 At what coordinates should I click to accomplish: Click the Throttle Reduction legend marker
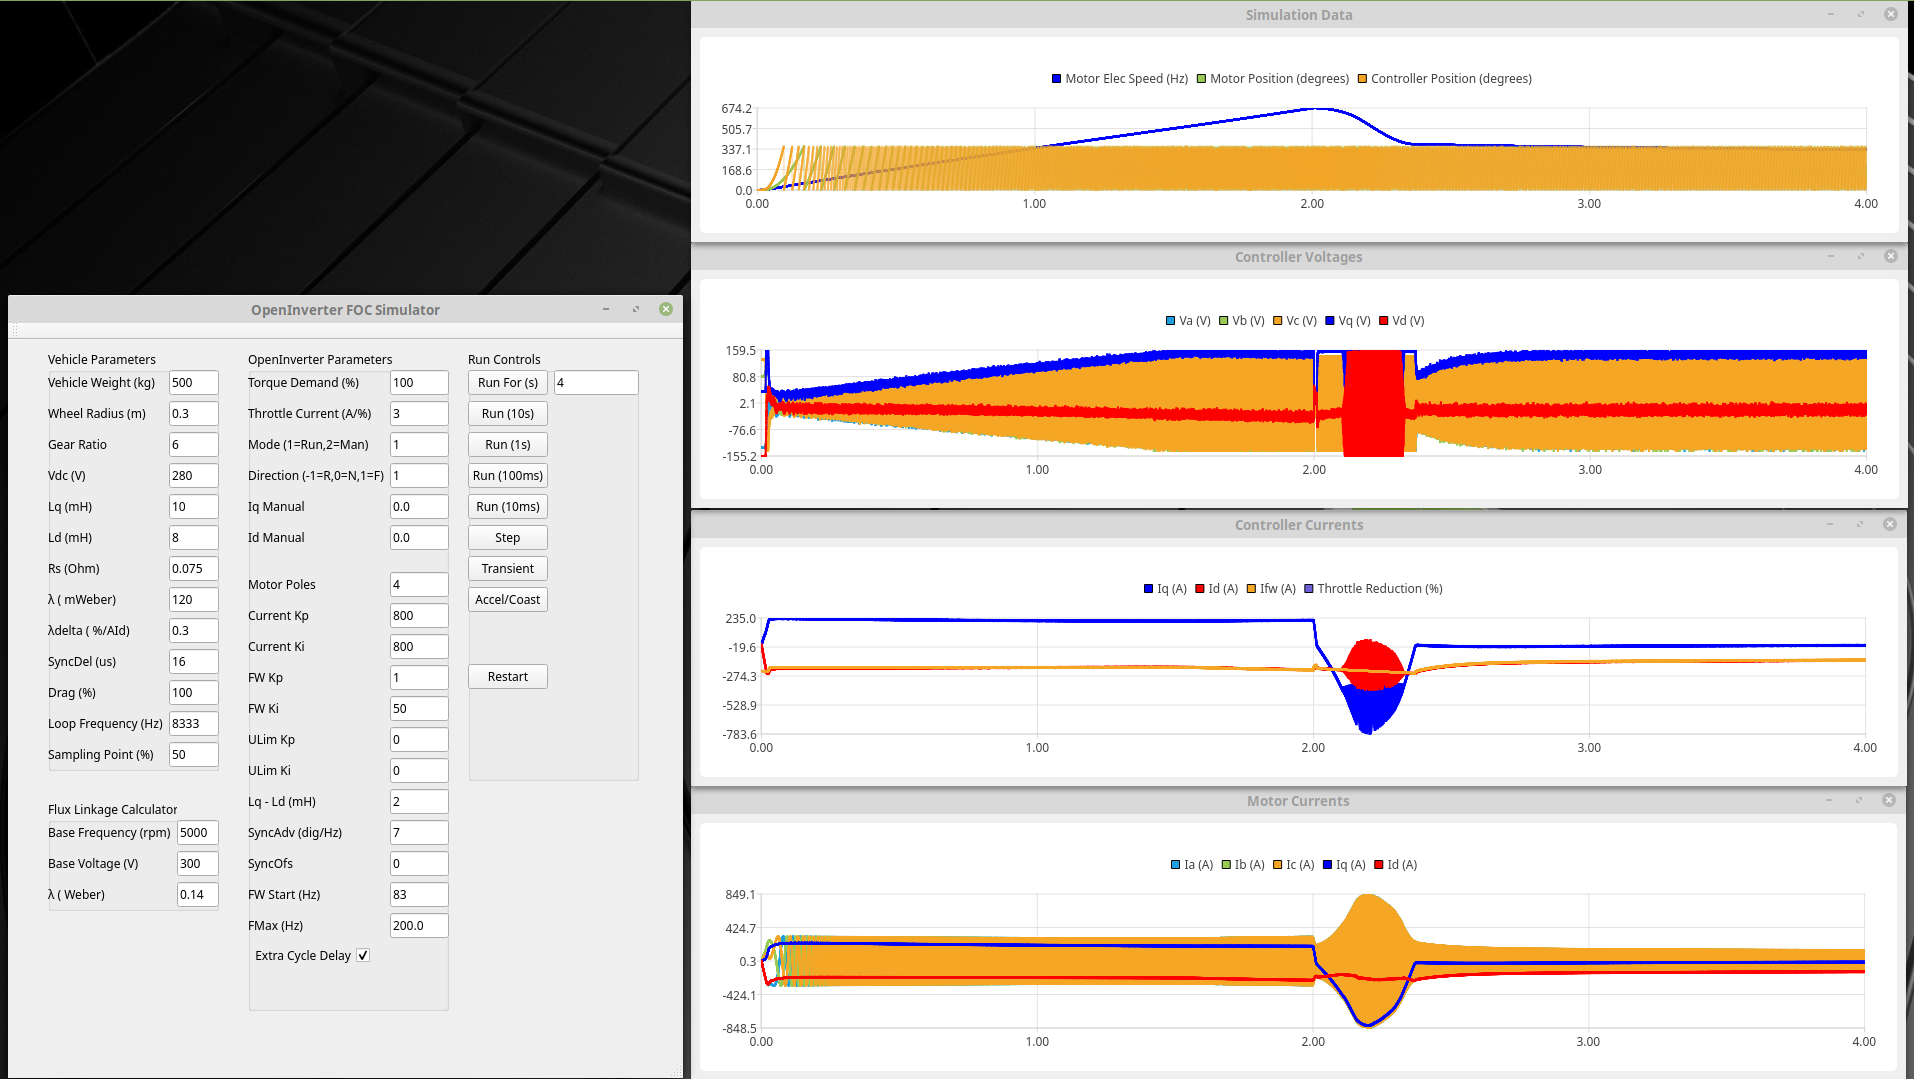[1308, 589]
